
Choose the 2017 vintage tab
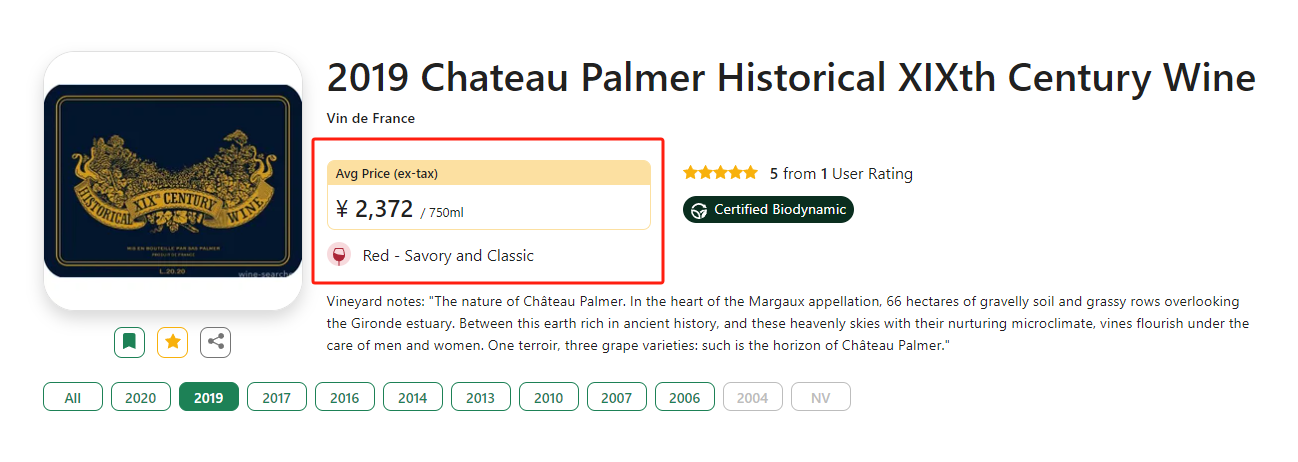coord(277,397)
